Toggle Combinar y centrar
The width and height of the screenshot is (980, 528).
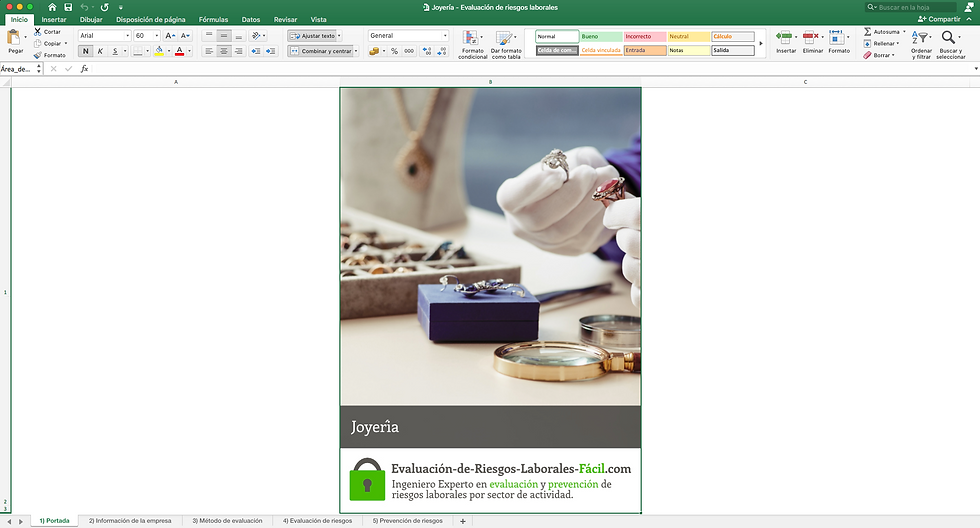point(321,51)
